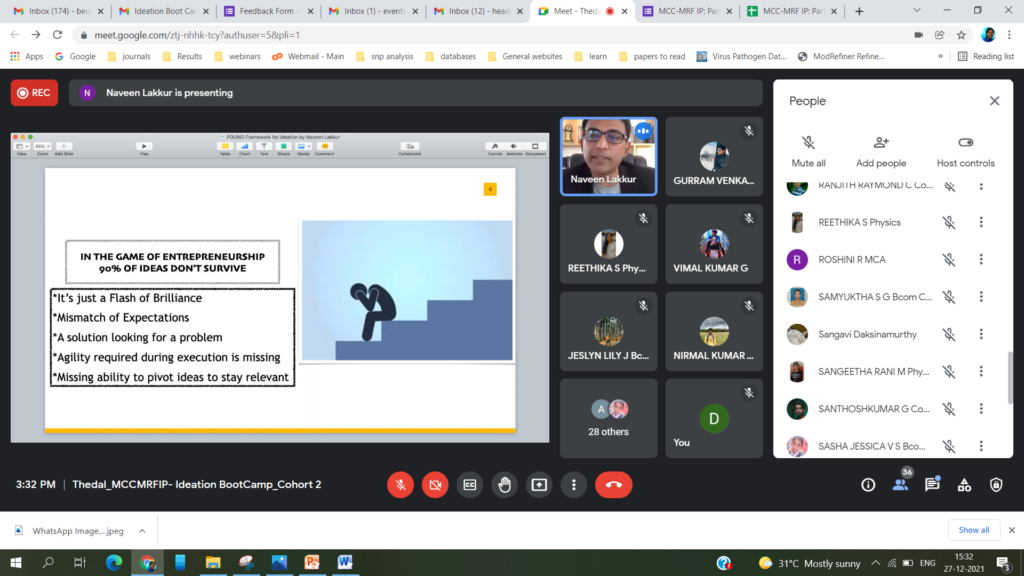
Task: Close the downloads bar
Action: pos(1012,530)
